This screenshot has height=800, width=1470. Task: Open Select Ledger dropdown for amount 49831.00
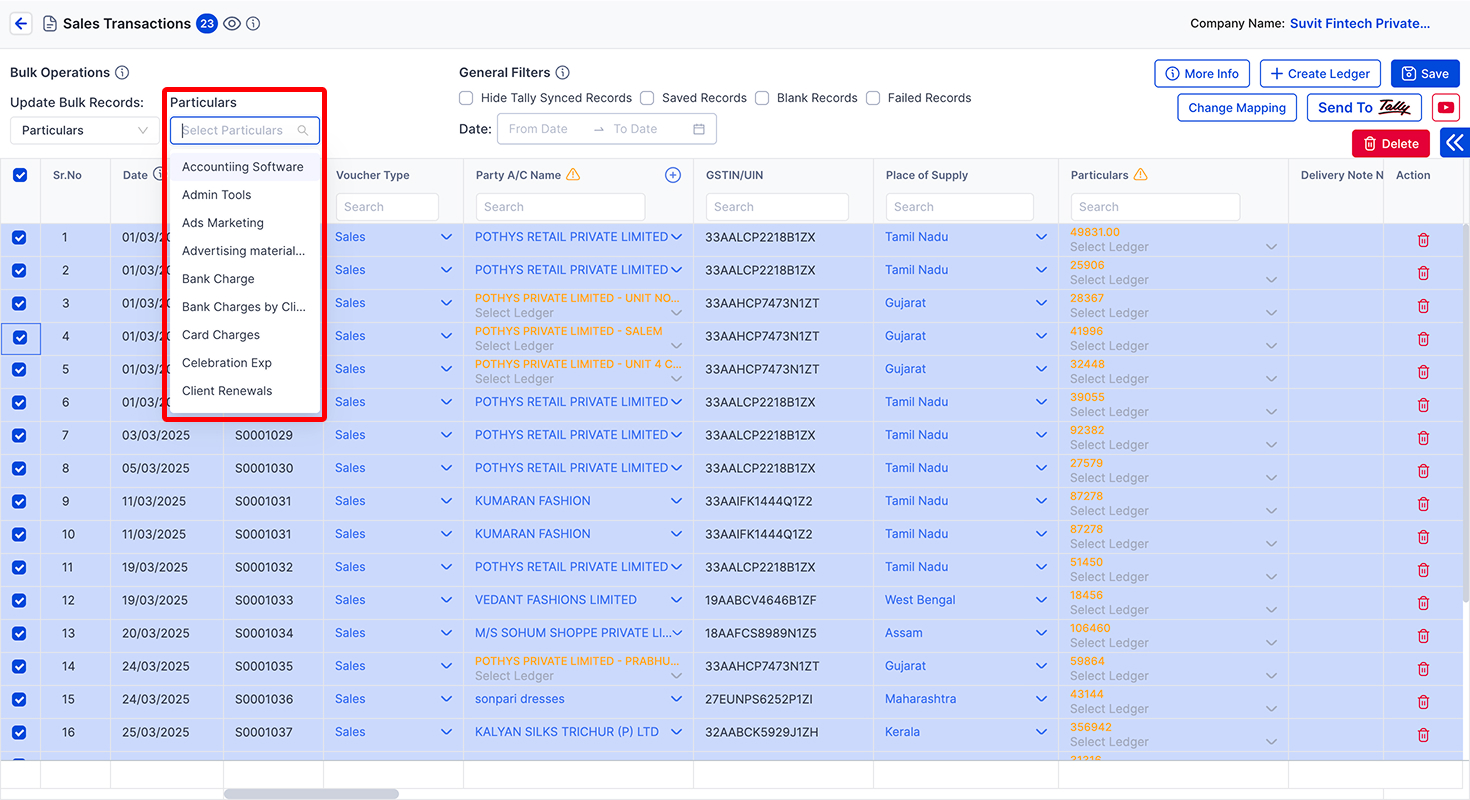coord(1271,247)
